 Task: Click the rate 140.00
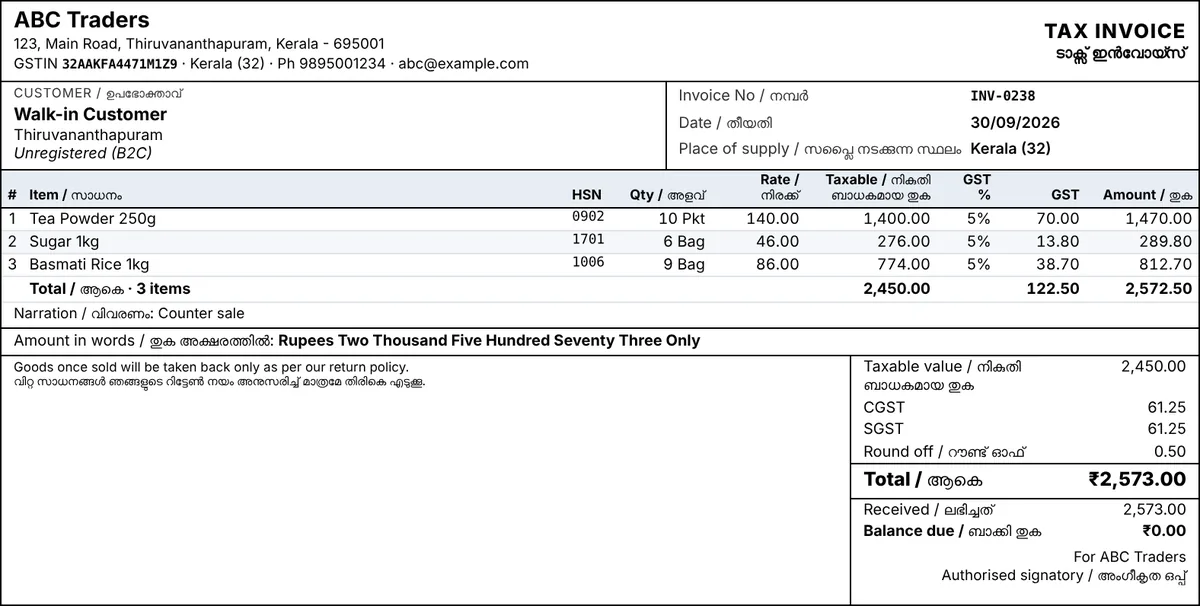click(773, 218)
